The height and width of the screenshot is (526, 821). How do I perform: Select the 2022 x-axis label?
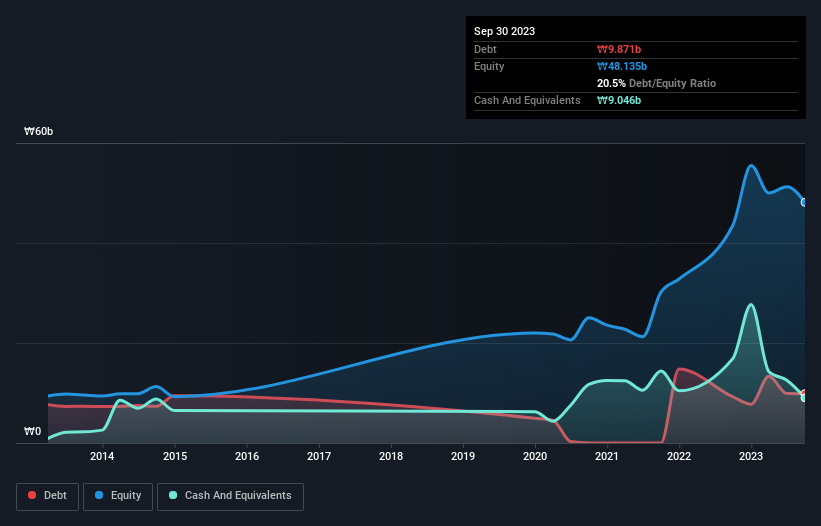[679, 456]
